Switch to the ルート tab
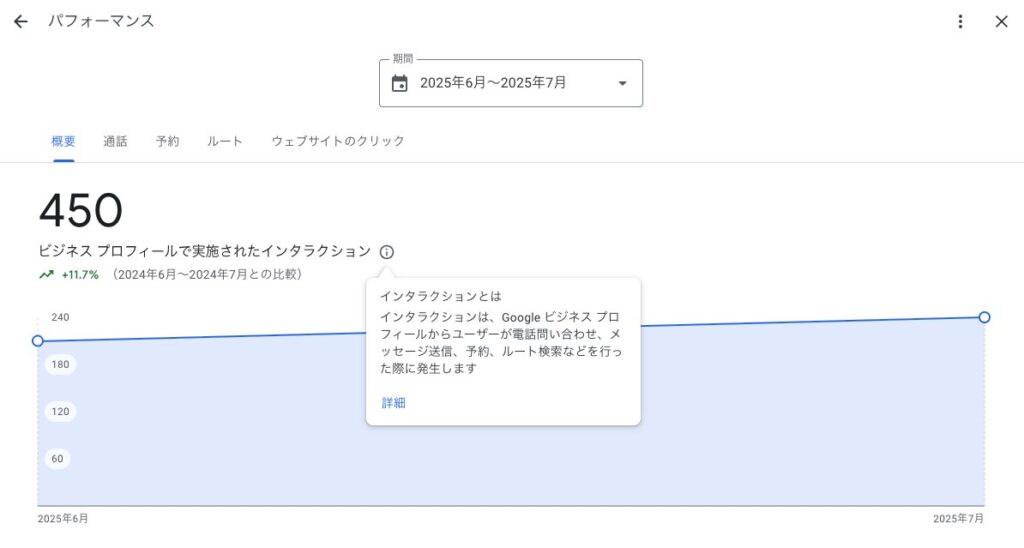Screen dimensions: 1024x548 point(225,141)
